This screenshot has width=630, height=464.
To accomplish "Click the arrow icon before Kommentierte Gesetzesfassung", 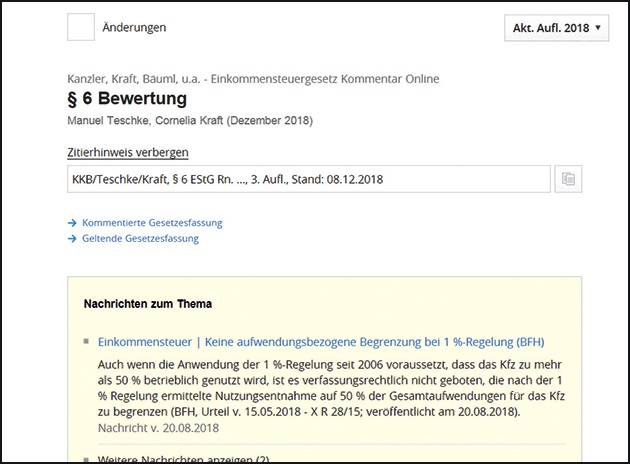I will pos(72,223).
